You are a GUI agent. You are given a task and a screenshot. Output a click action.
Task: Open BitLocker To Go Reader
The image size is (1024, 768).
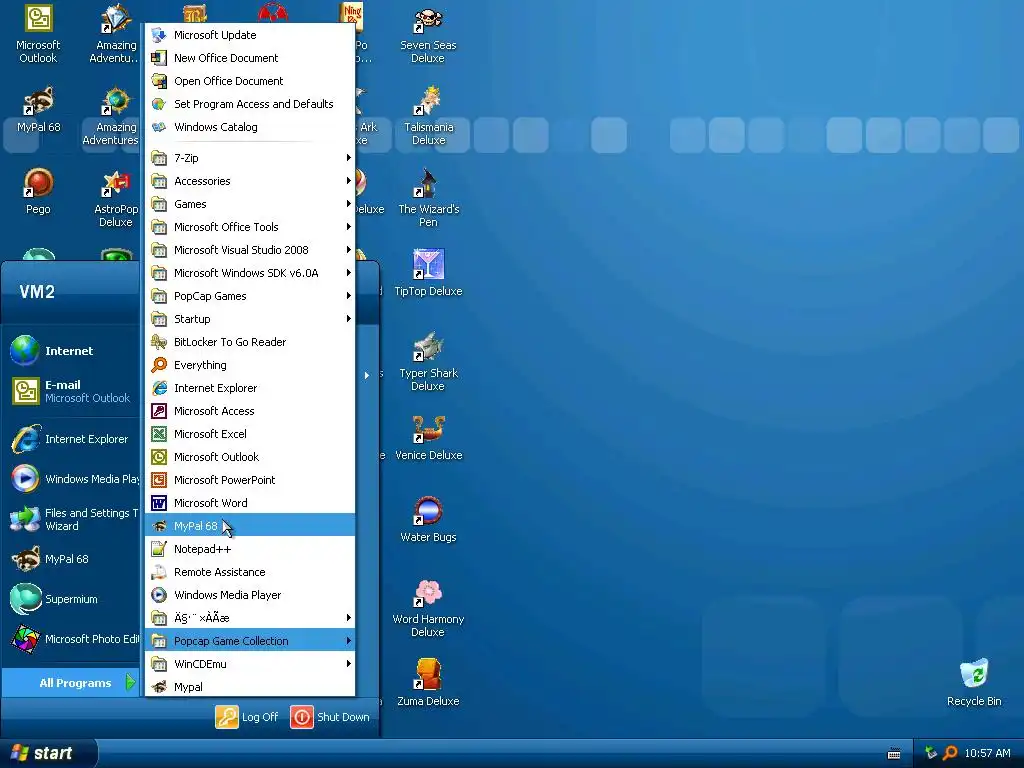250,342
